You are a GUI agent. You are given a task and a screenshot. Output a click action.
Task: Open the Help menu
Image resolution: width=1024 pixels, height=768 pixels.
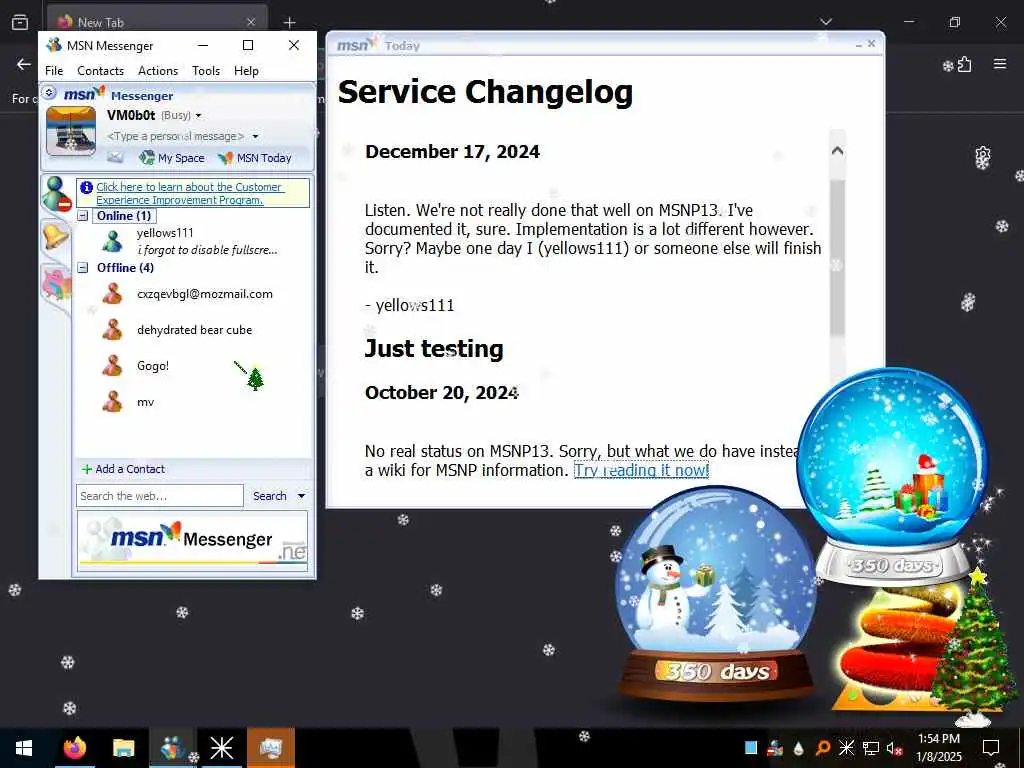(246, 71)
